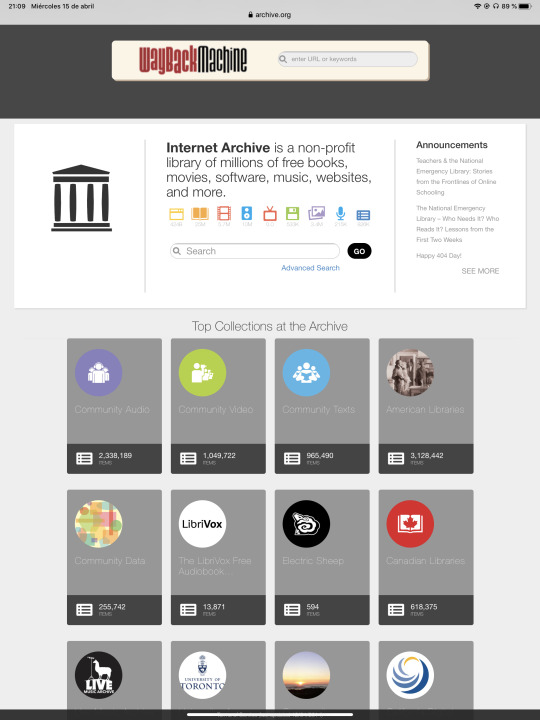Open the LibriVox logo icon
Screen dimensions: 540x720
click(x=202, y=524)
